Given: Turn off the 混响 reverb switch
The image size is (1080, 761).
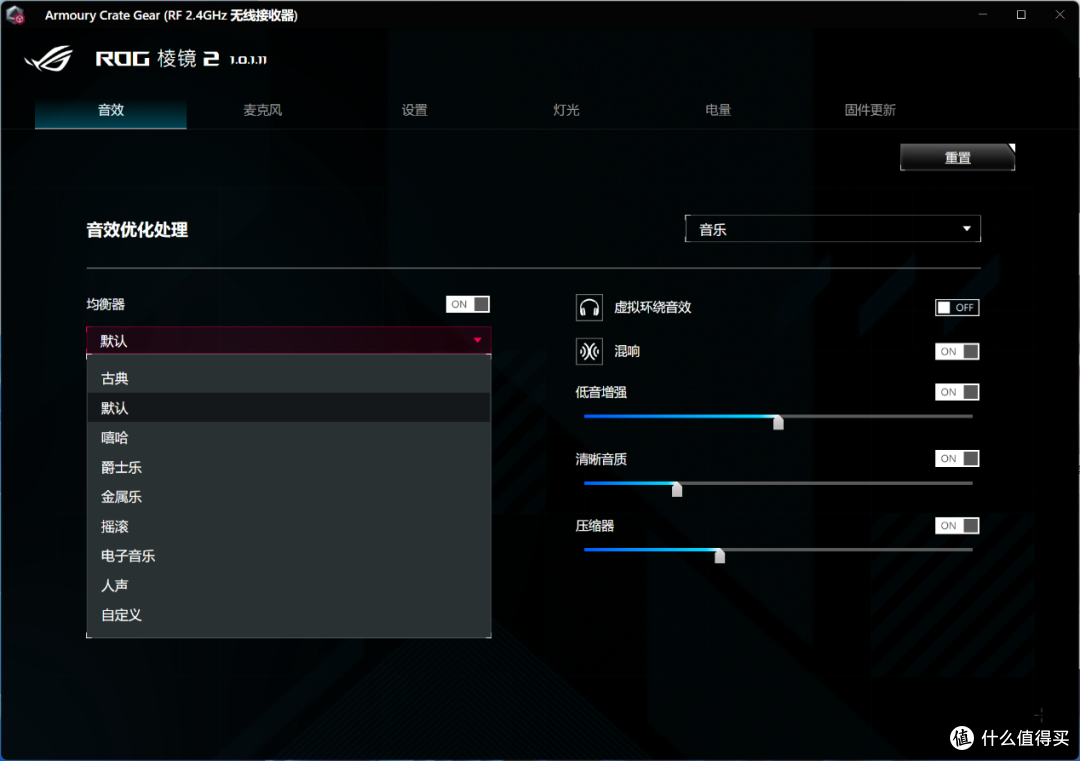Looking at the screenshot, I should tap(957, 351).
